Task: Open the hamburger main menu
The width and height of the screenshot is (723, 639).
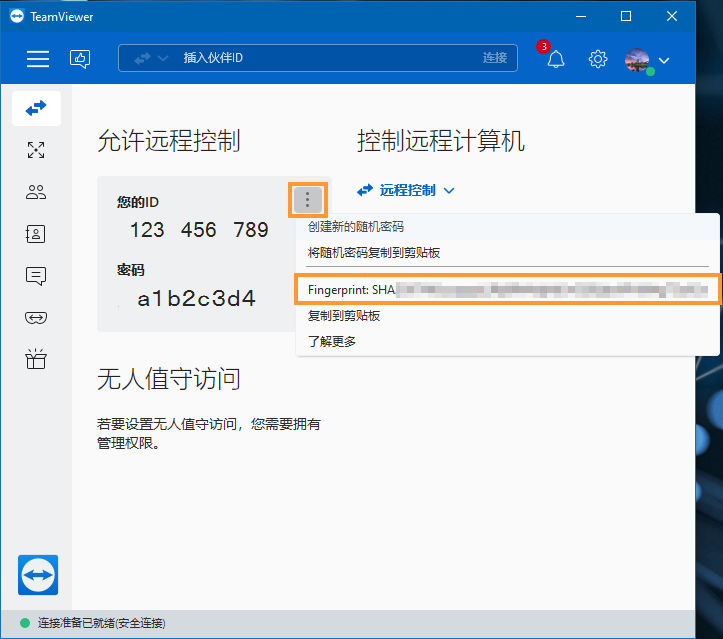Action: click(38, 59)
